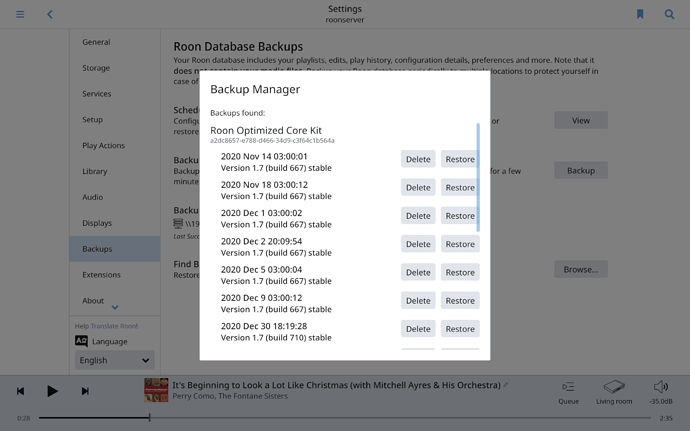Select the Backups settings tab
This screenshot has width=690, height=431.
[x=115, y=249]
